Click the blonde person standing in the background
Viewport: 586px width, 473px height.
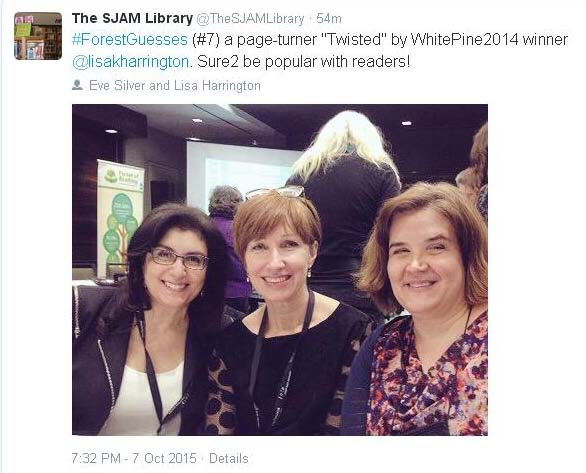346,194
